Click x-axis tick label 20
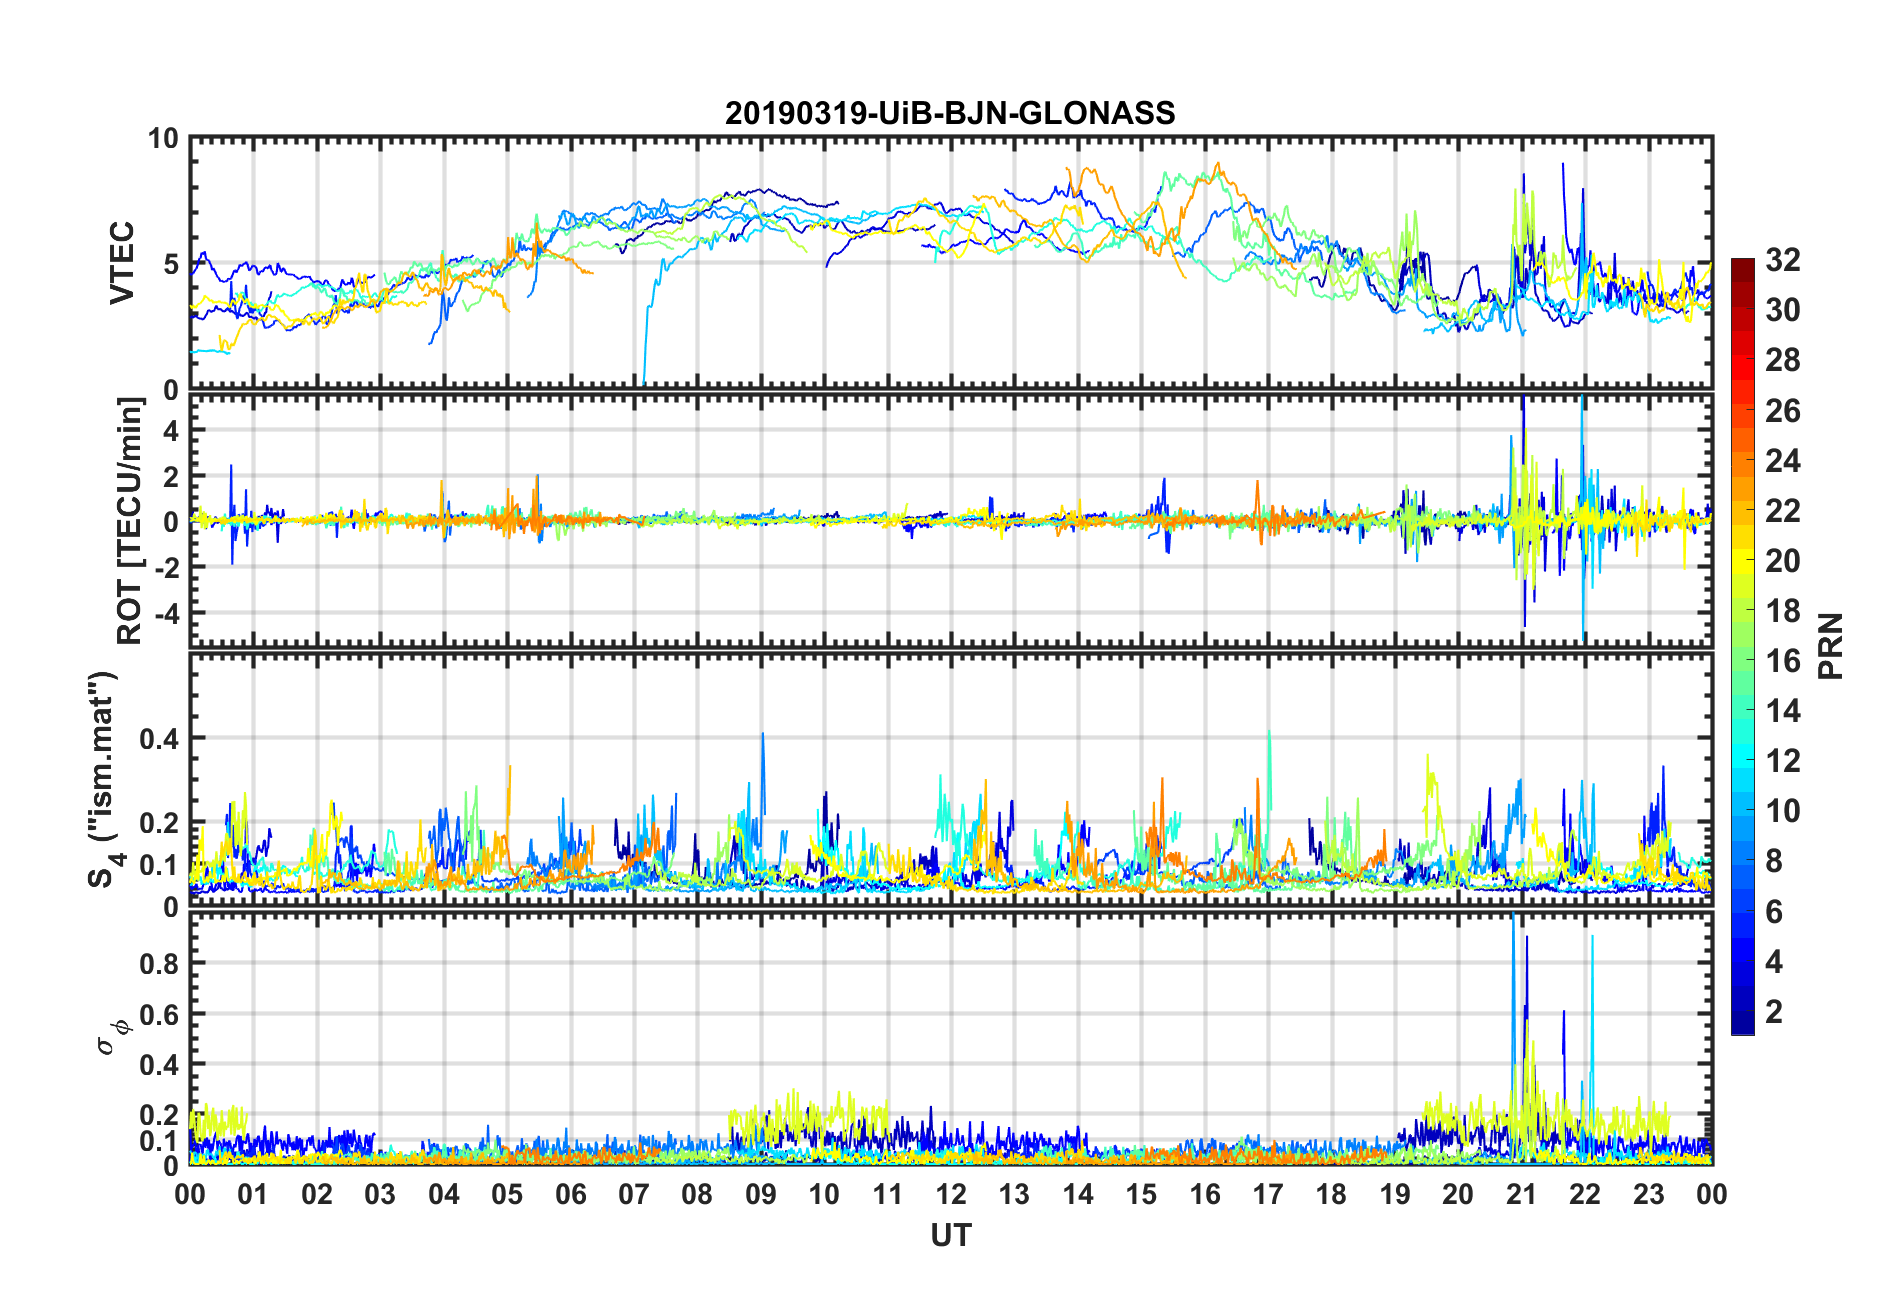This screenshot has height=1292, width=1902. click(x=1458, y=1194)
